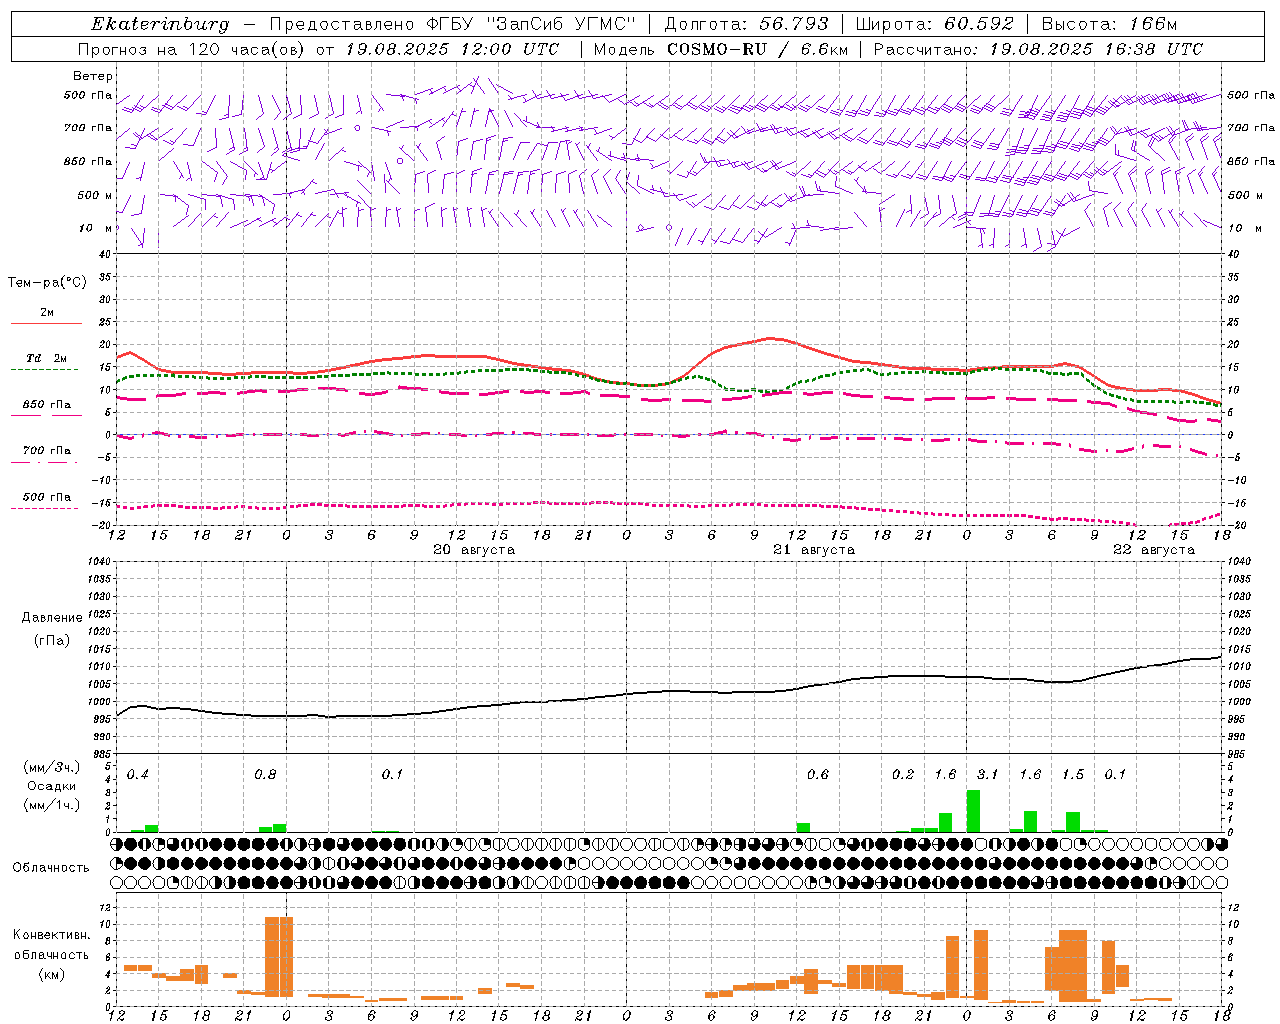Click the 'Тем-ра(°C)' temperature panel label
1280x1024 pixels.
[47, 283]
